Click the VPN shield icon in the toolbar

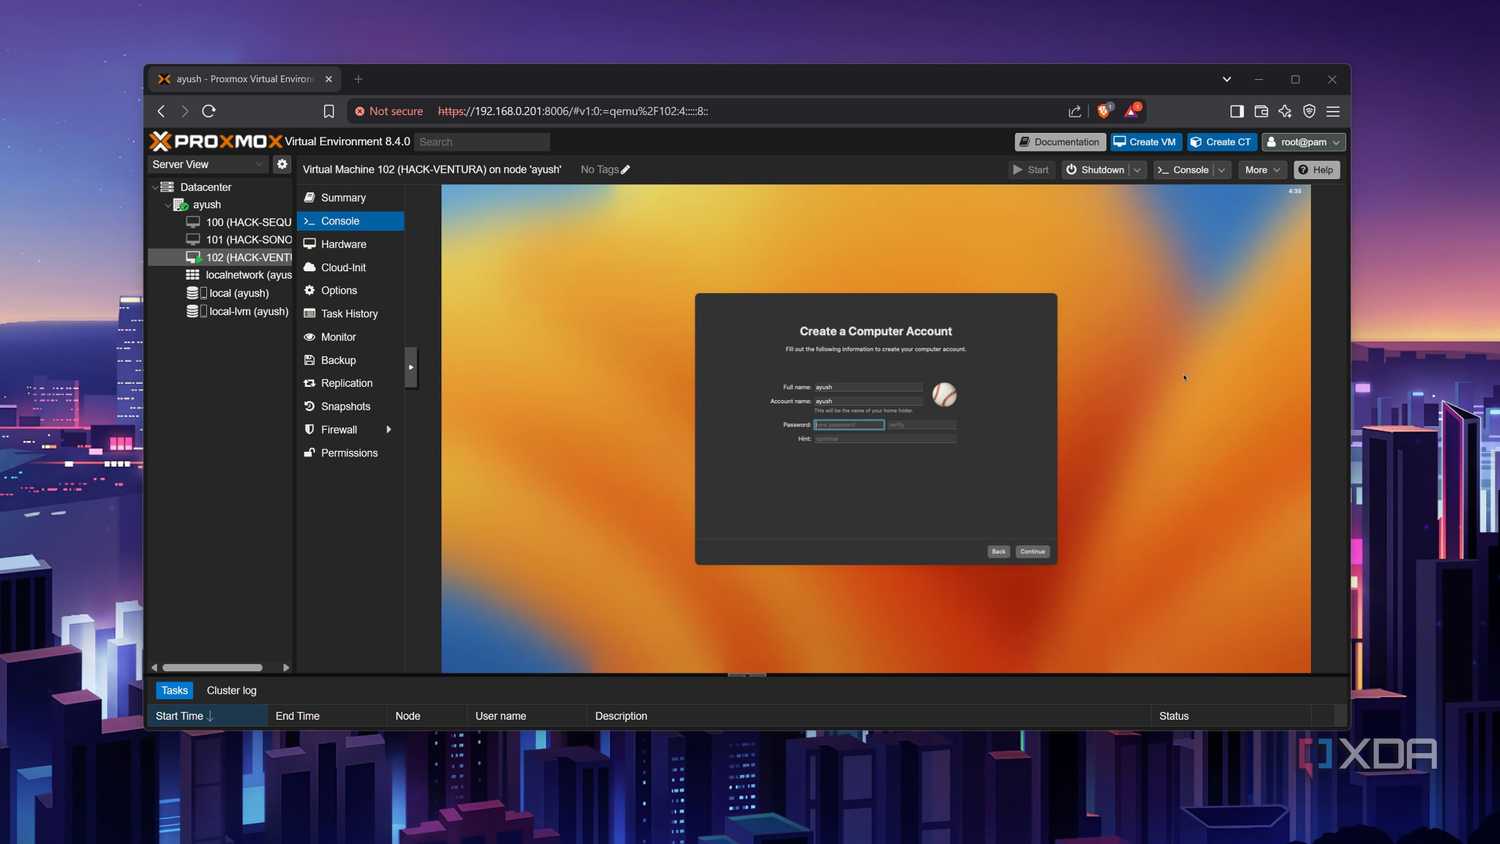click(1309, 111)
